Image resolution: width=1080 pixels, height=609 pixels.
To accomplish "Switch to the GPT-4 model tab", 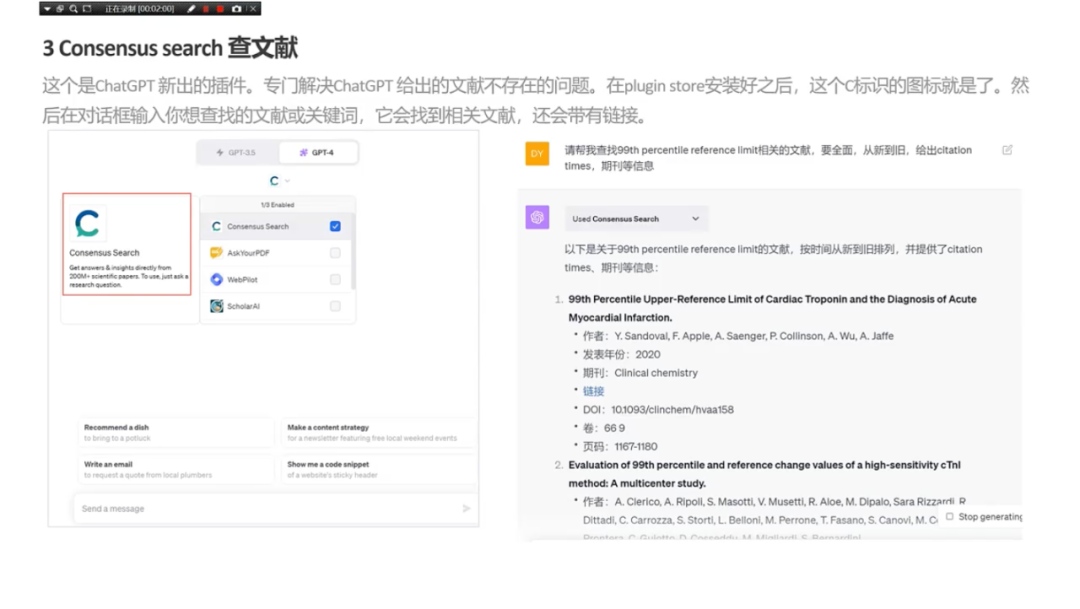I will [x=318, y=152].
